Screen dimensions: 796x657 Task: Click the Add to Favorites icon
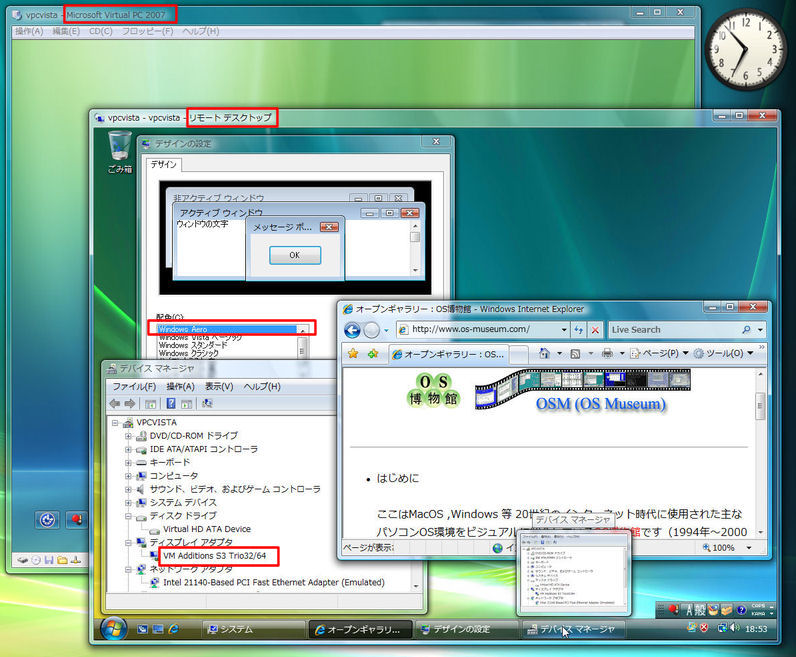click(x=373, y=353)
